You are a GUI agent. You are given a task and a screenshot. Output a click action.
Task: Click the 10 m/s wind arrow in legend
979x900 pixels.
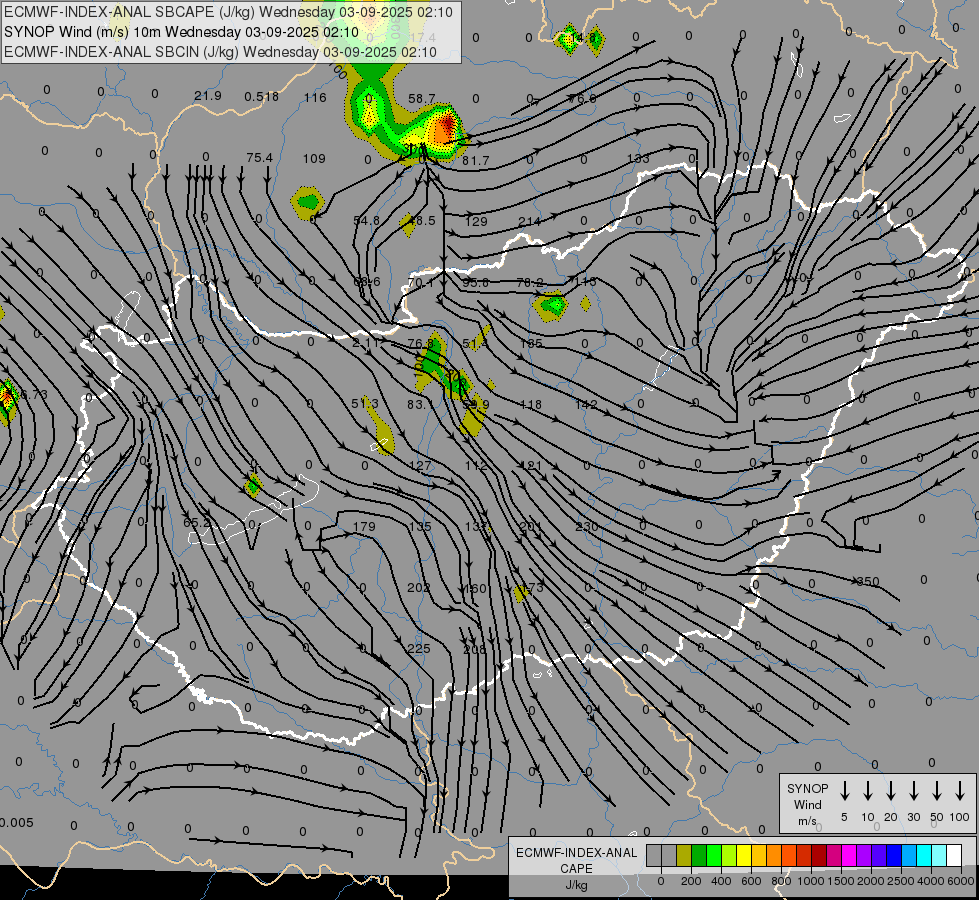click(x=867, y=791)
